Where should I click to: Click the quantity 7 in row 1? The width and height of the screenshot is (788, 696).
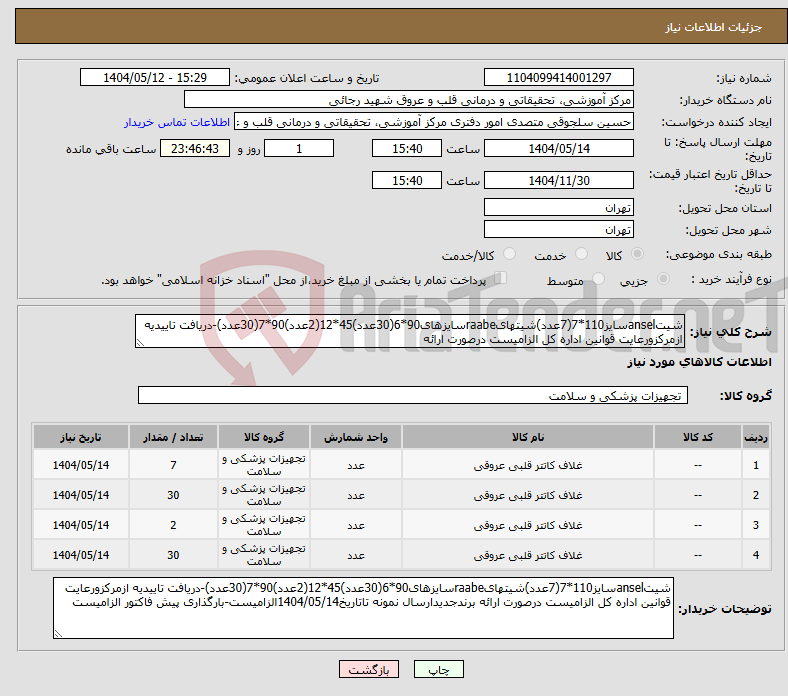173,465
